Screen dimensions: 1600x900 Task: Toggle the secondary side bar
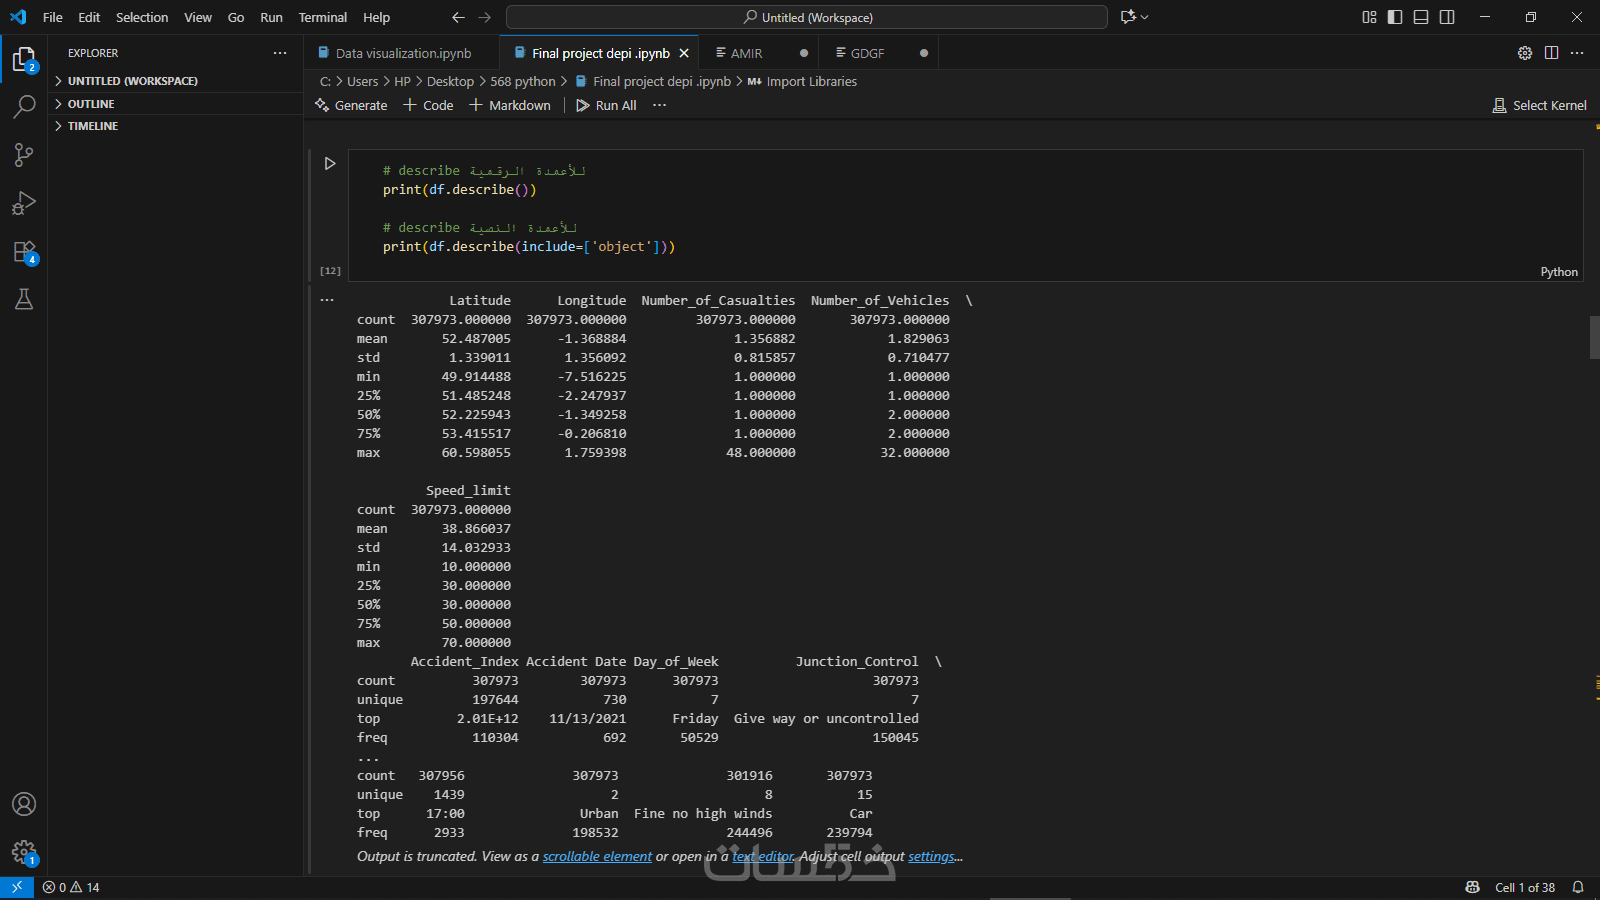(1447, 17)
